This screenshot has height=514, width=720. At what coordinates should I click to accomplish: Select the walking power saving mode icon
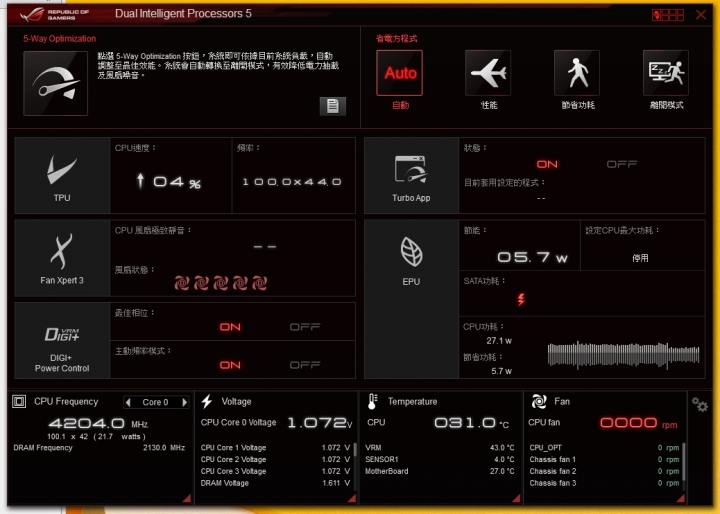click(577, 73)
